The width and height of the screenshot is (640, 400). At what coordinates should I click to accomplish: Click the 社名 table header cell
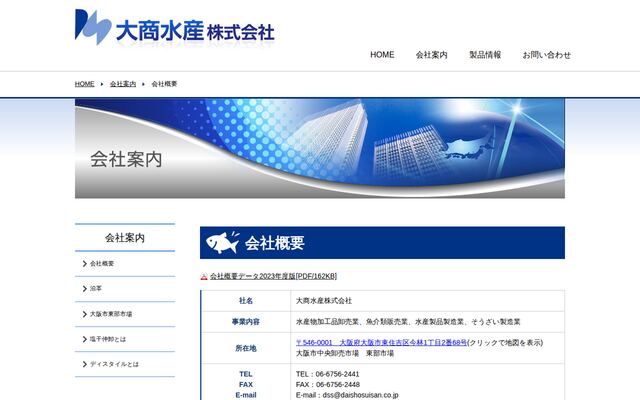pos(246,301)
